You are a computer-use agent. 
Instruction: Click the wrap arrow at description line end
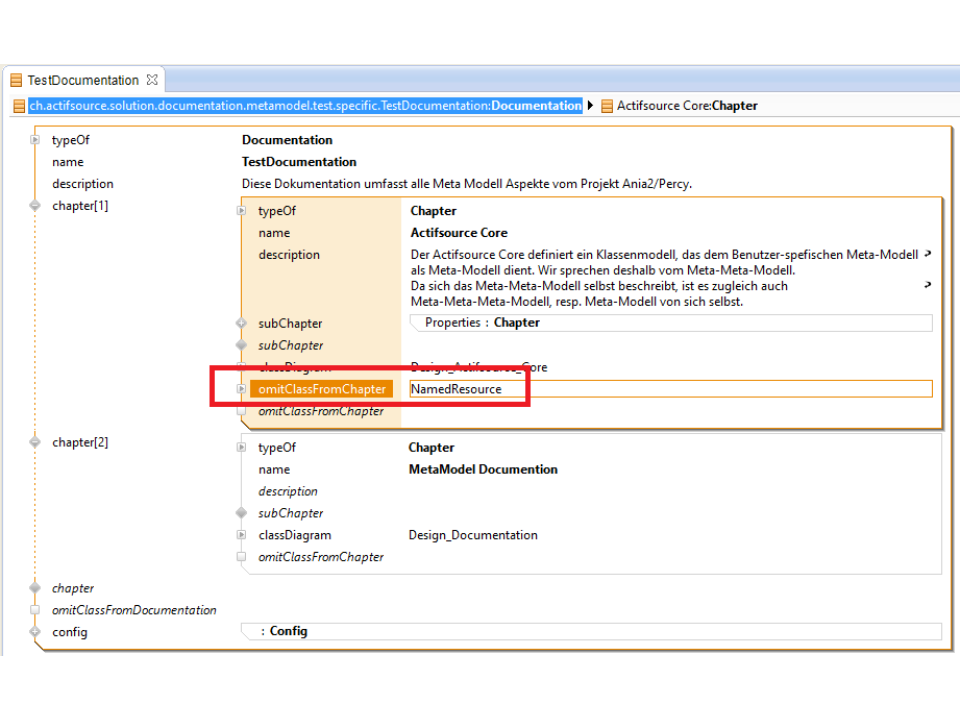point(927,255)
